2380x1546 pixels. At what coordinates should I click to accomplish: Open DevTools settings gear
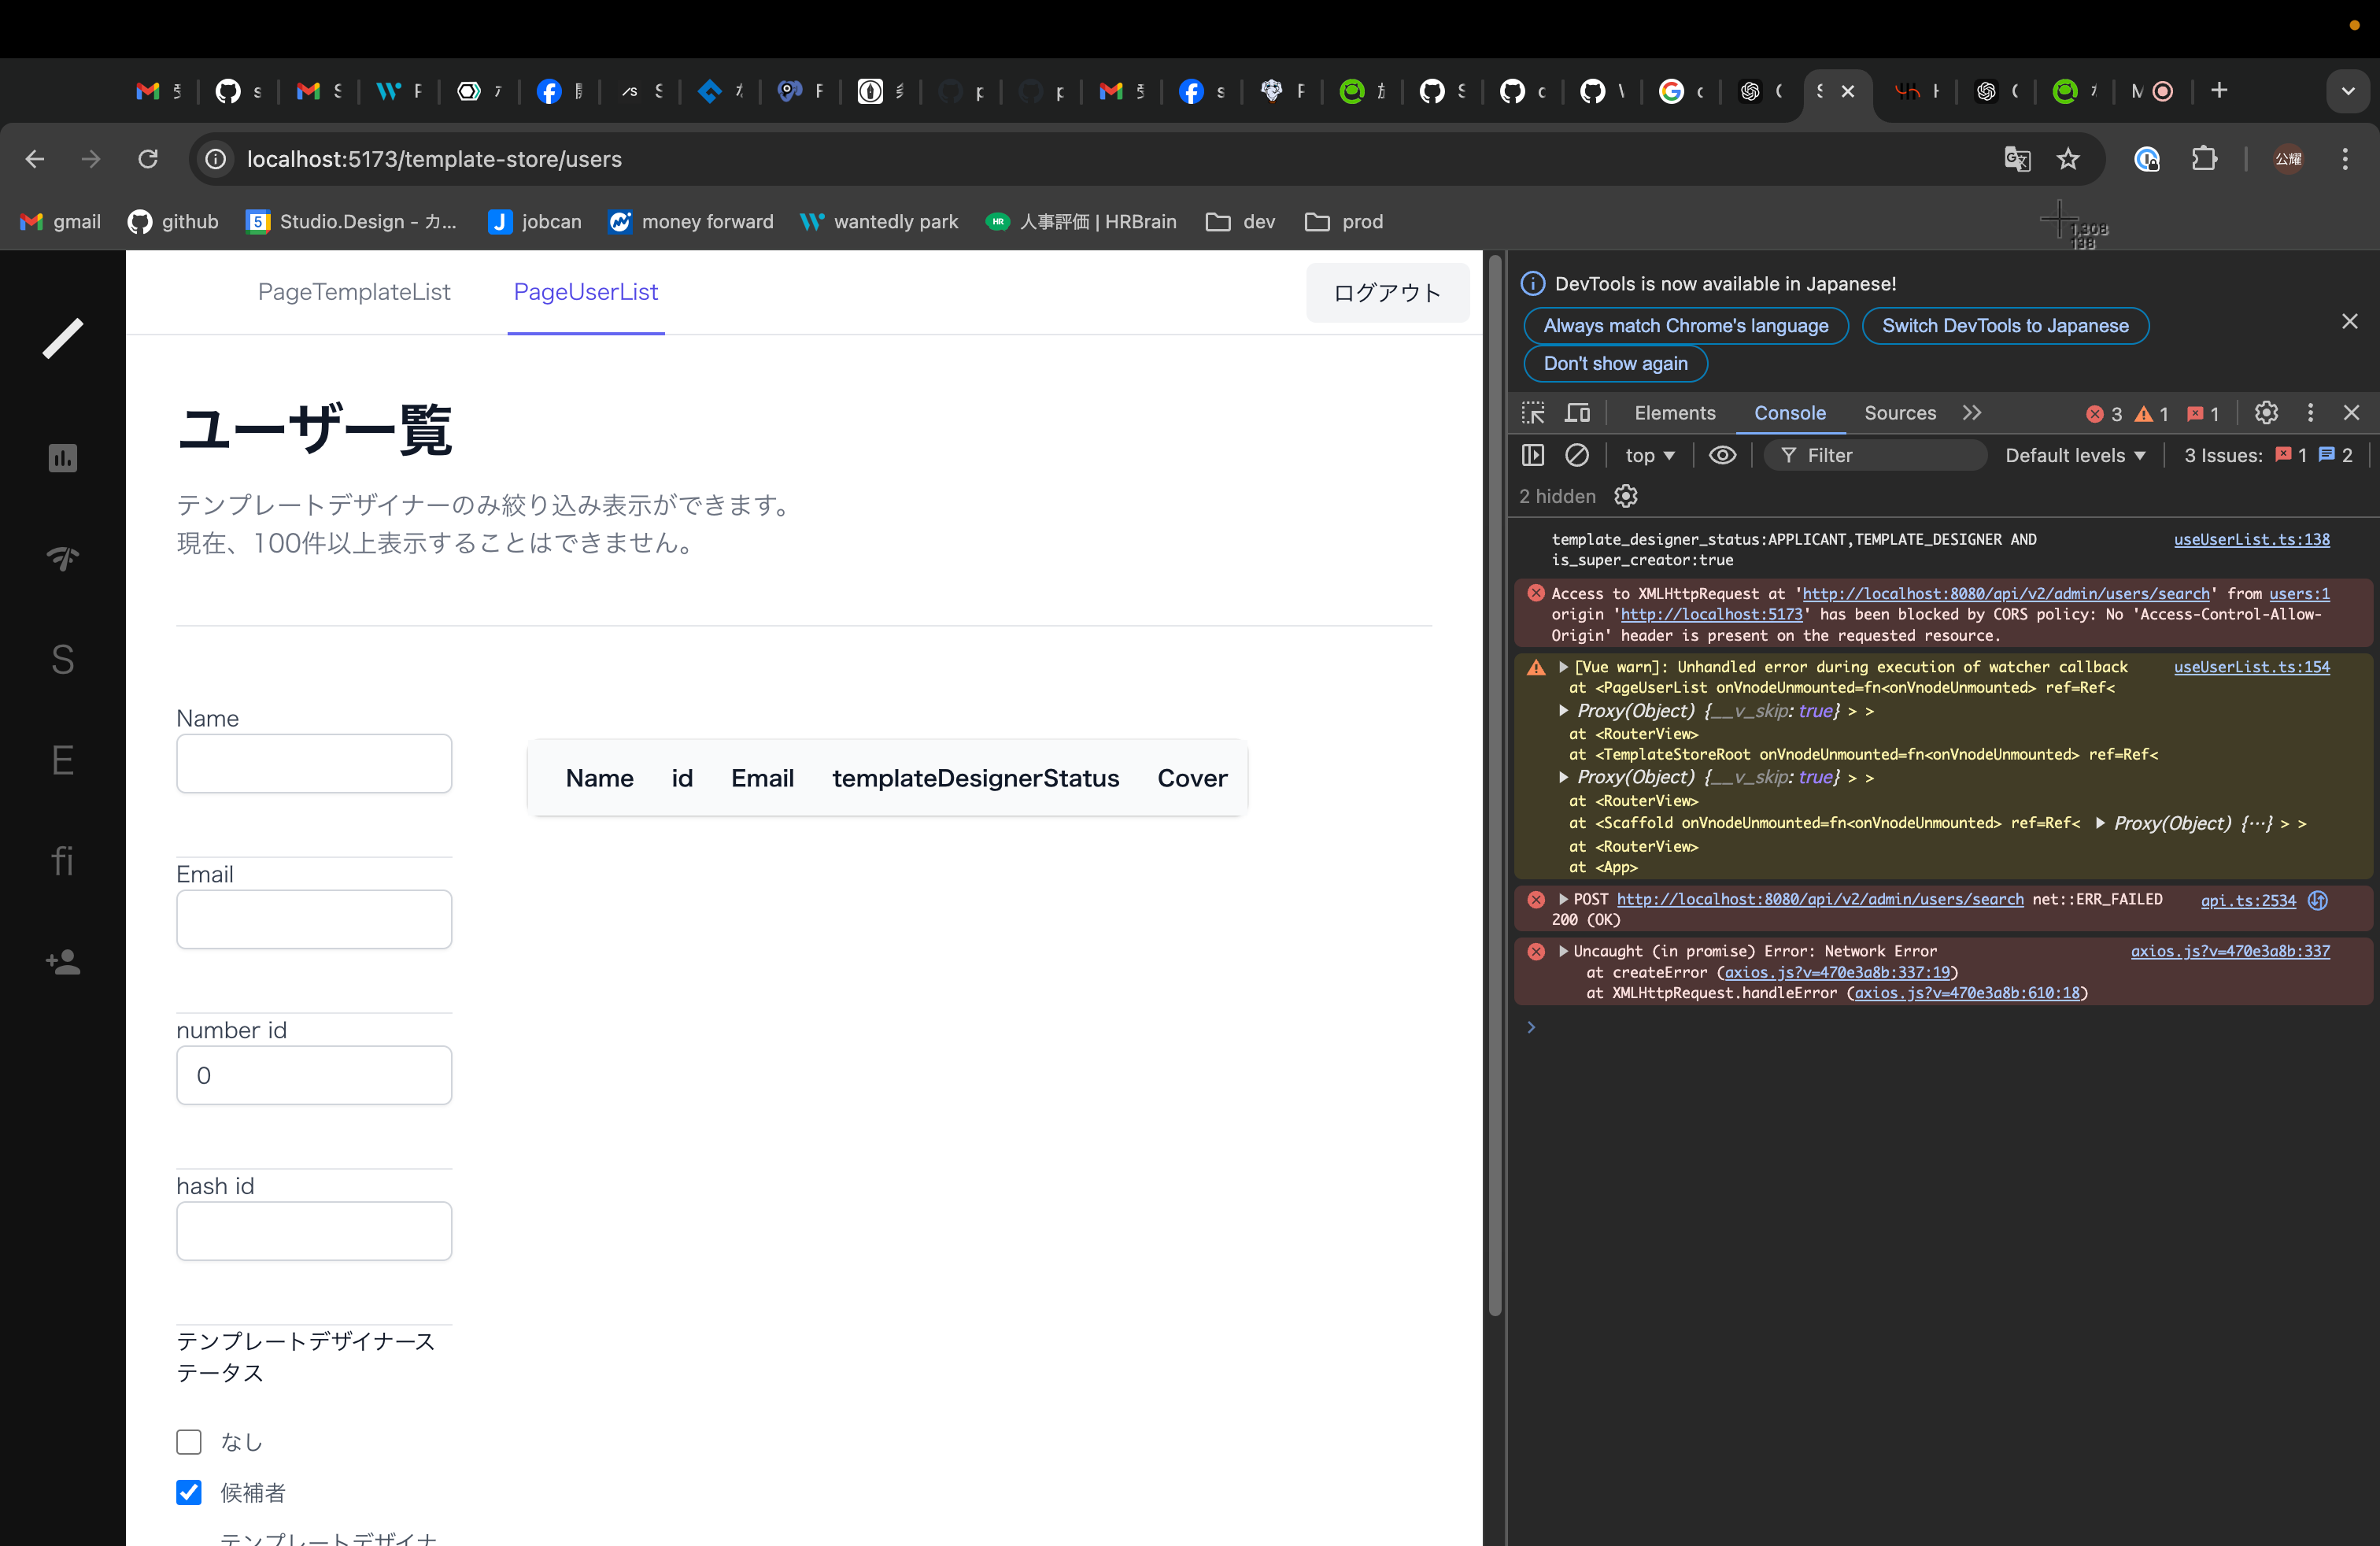coord(2266,412)
